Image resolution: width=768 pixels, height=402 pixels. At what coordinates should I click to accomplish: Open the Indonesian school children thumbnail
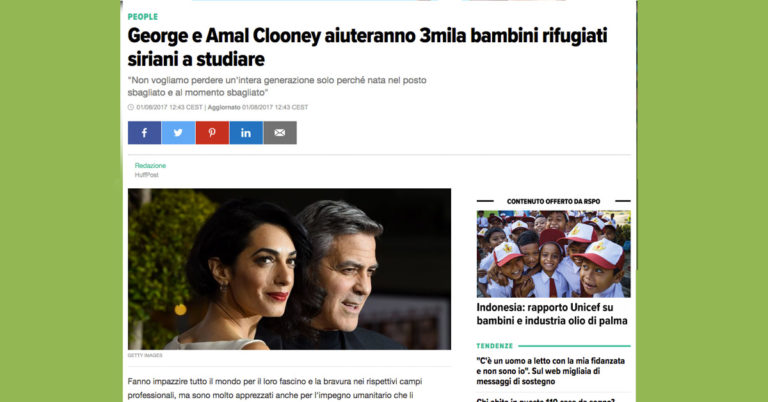(553, 254)
